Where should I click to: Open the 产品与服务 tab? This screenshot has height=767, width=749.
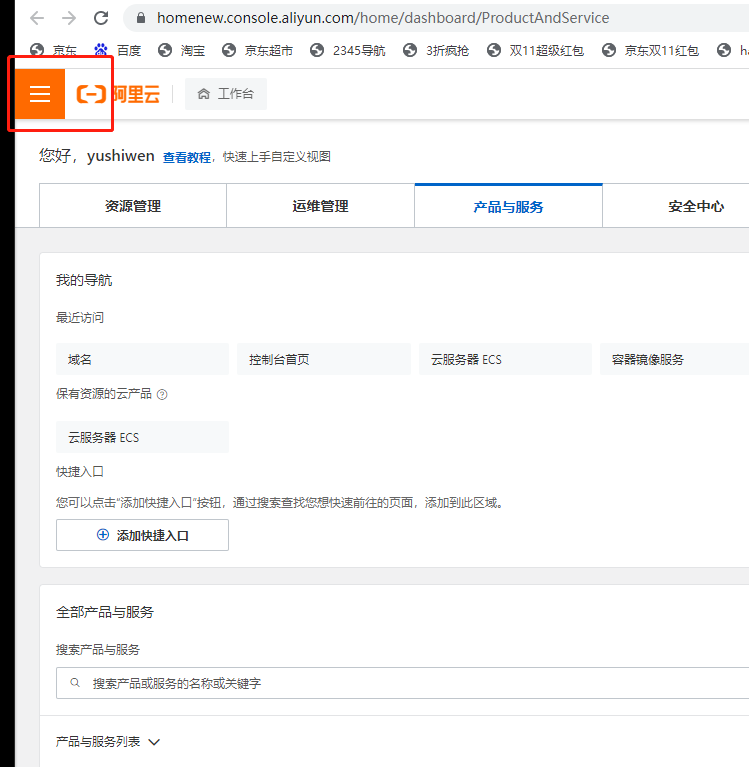508,207
